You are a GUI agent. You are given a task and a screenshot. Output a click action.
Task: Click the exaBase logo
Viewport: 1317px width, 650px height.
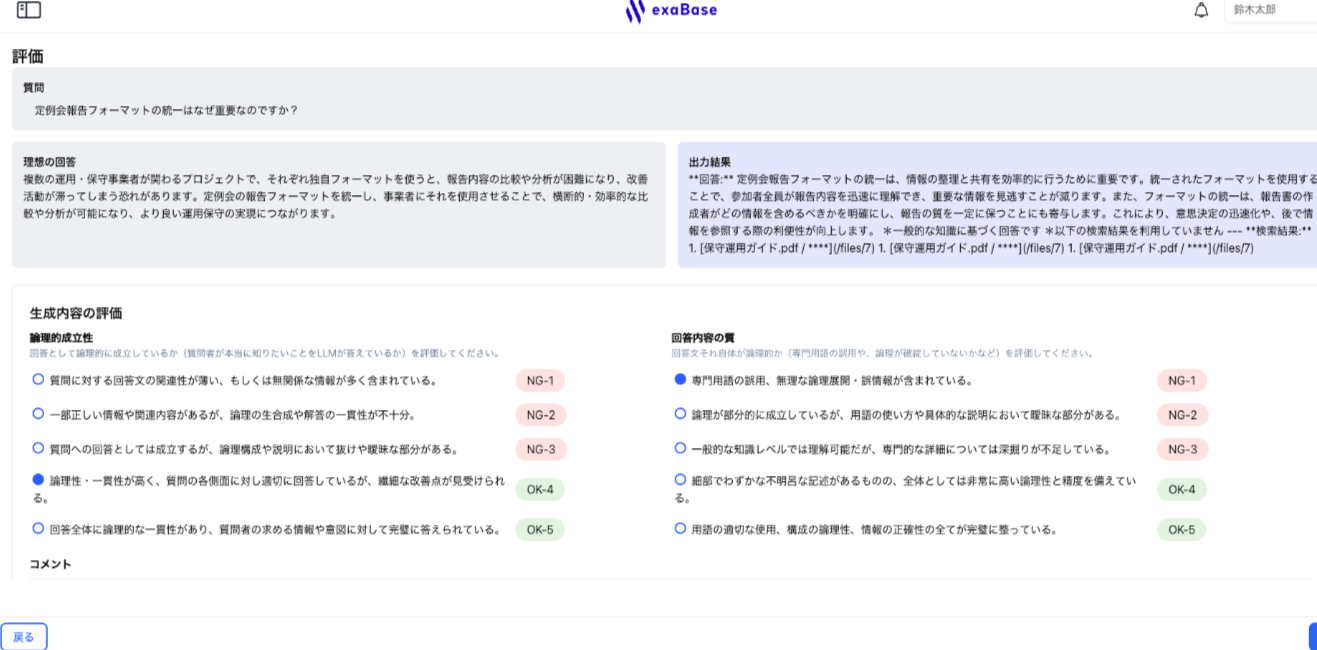tap(672, 10)
